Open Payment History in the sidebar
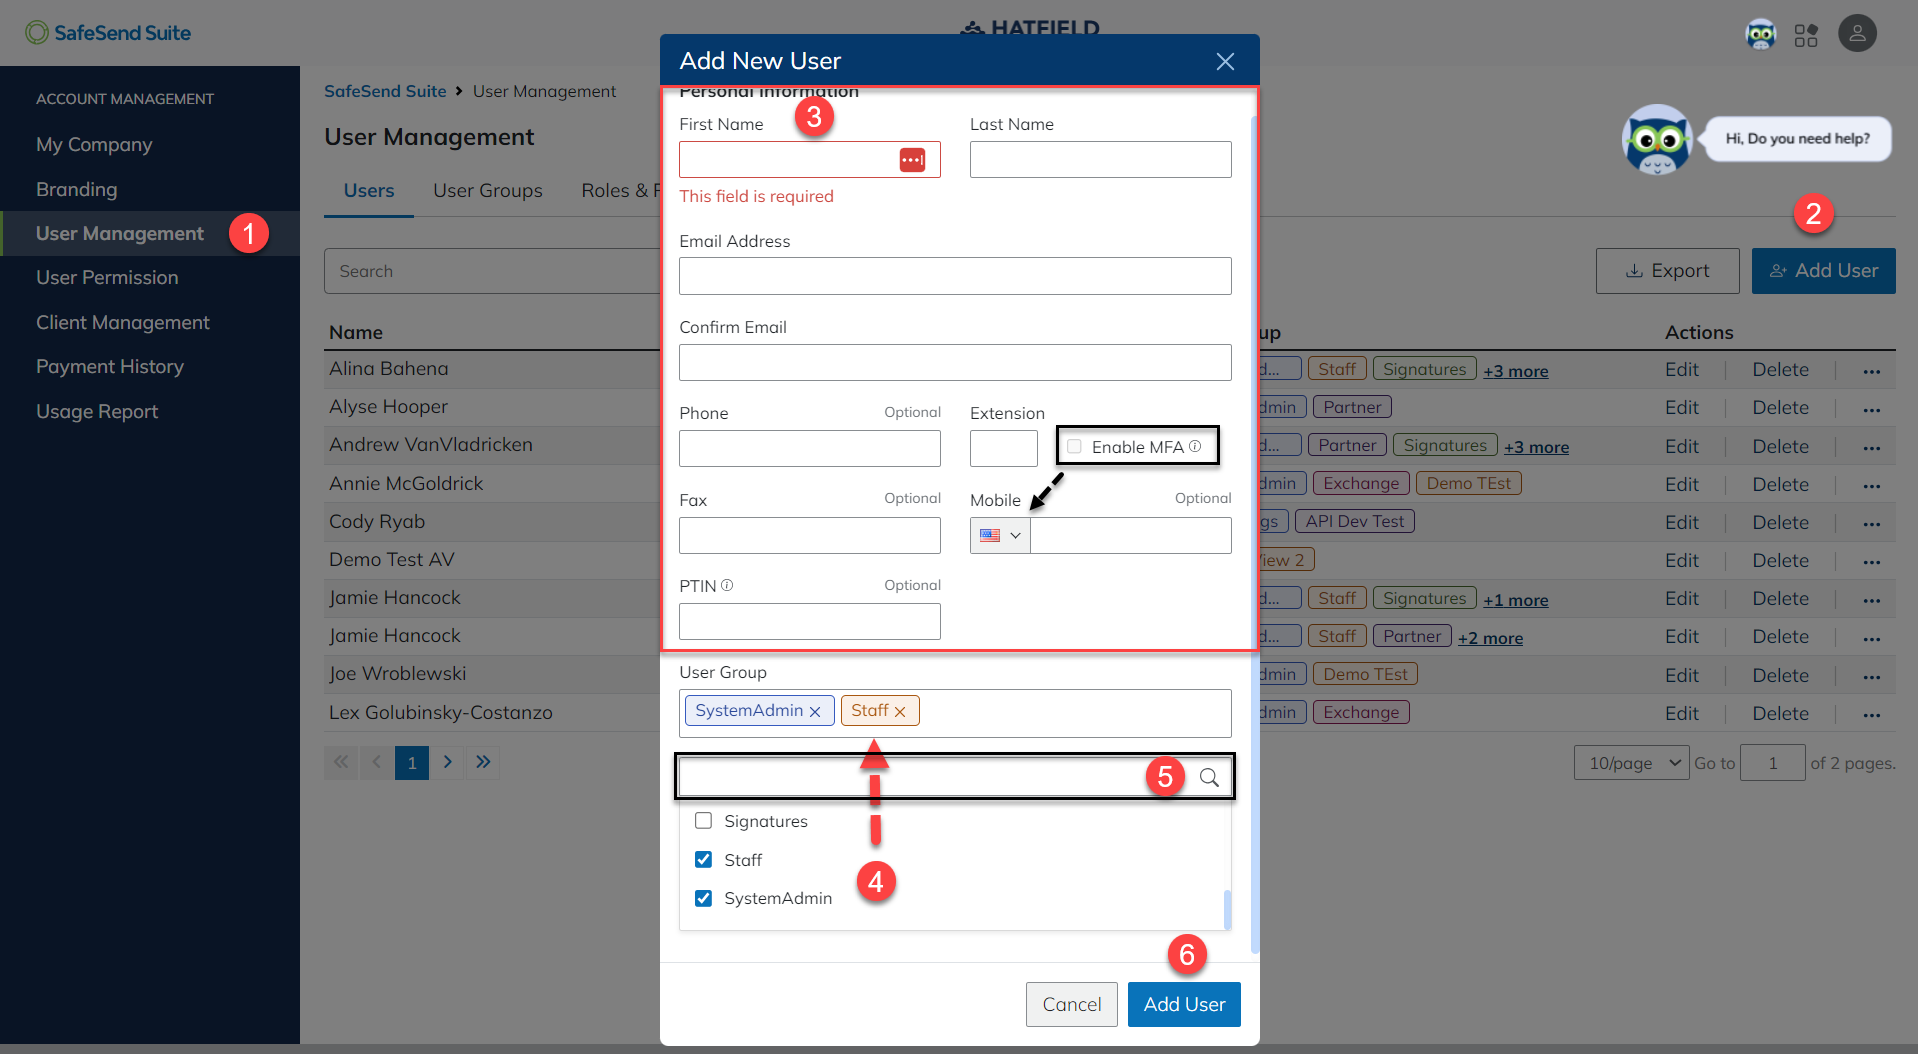1918x1054 pixels. pyautogui.click(x=110, y=366)
